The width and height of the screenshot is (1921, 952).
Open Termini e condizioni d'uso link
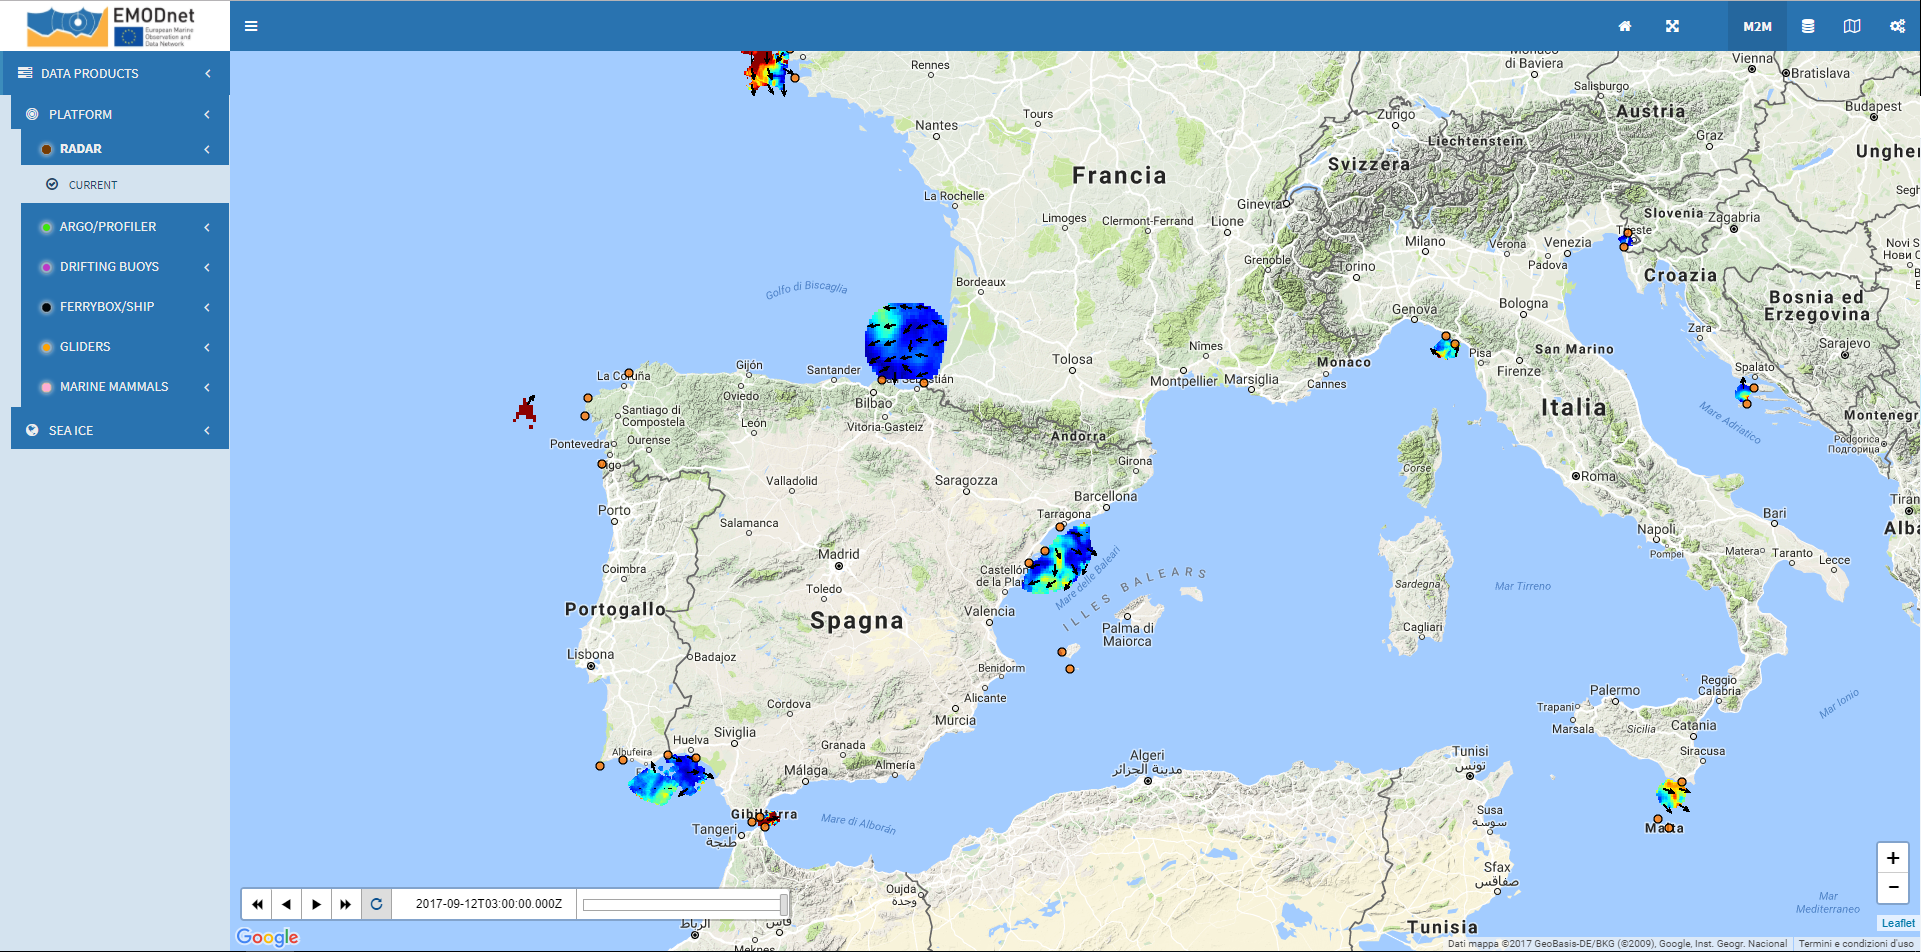(1856, 943)
